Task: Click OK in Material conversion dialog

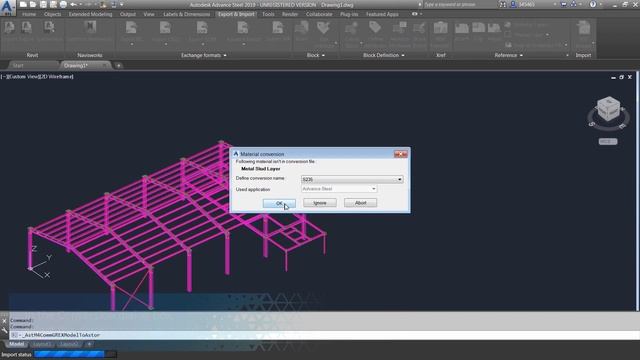Action: tap(279, 203)
